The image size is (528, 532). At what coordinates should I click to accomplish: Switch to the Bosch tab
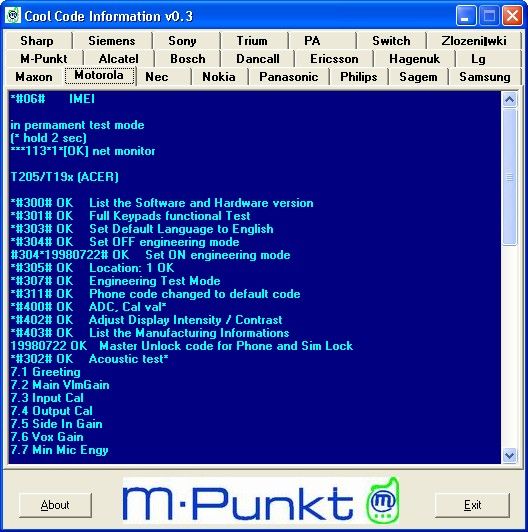(188, 59)
